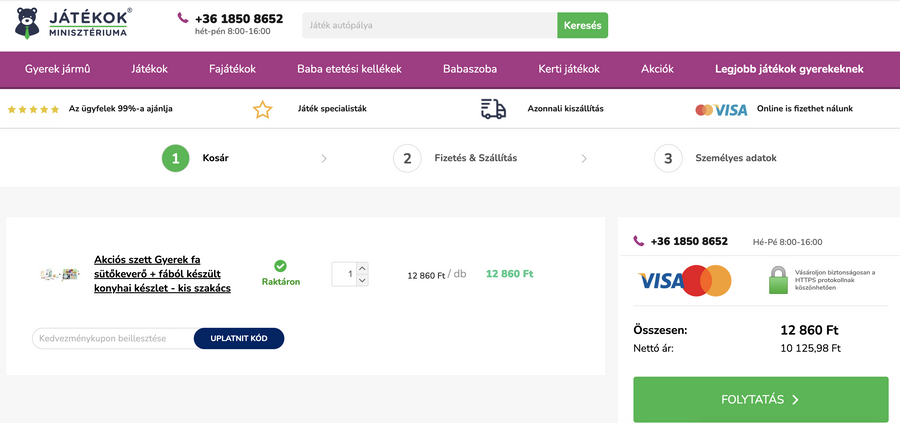The height and width of the screenshot is (423, 900).
Task: Open the Gyerek jármű menu
Action: click(57, 69)
